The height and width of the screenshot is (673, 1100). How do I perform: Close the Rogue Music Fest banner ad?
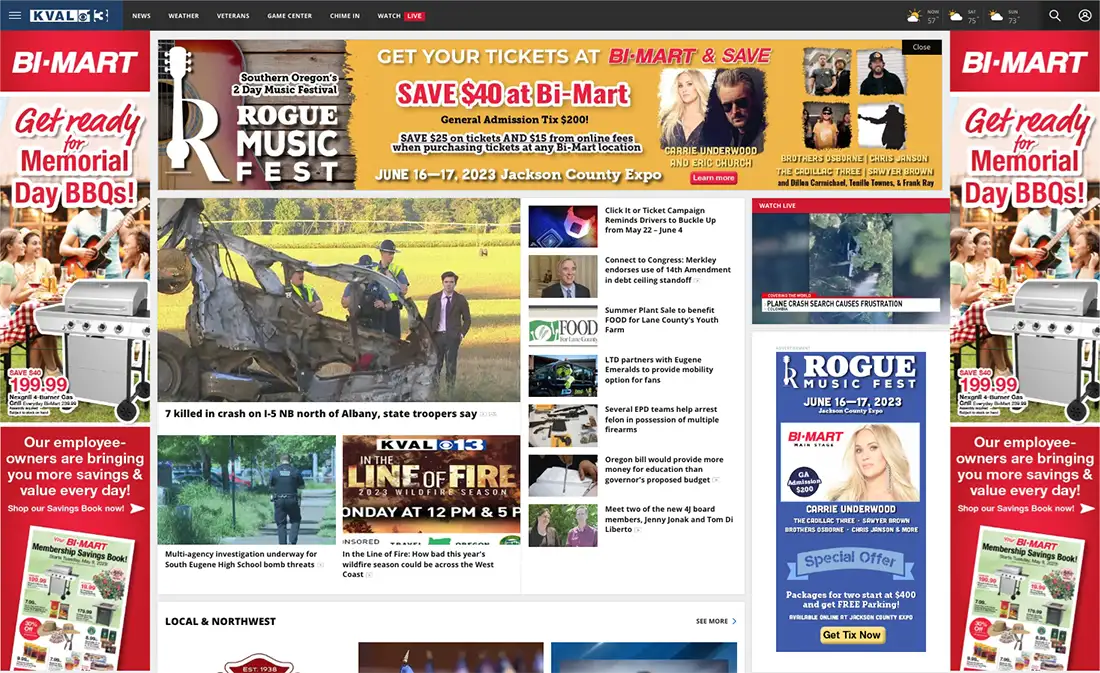921,47
